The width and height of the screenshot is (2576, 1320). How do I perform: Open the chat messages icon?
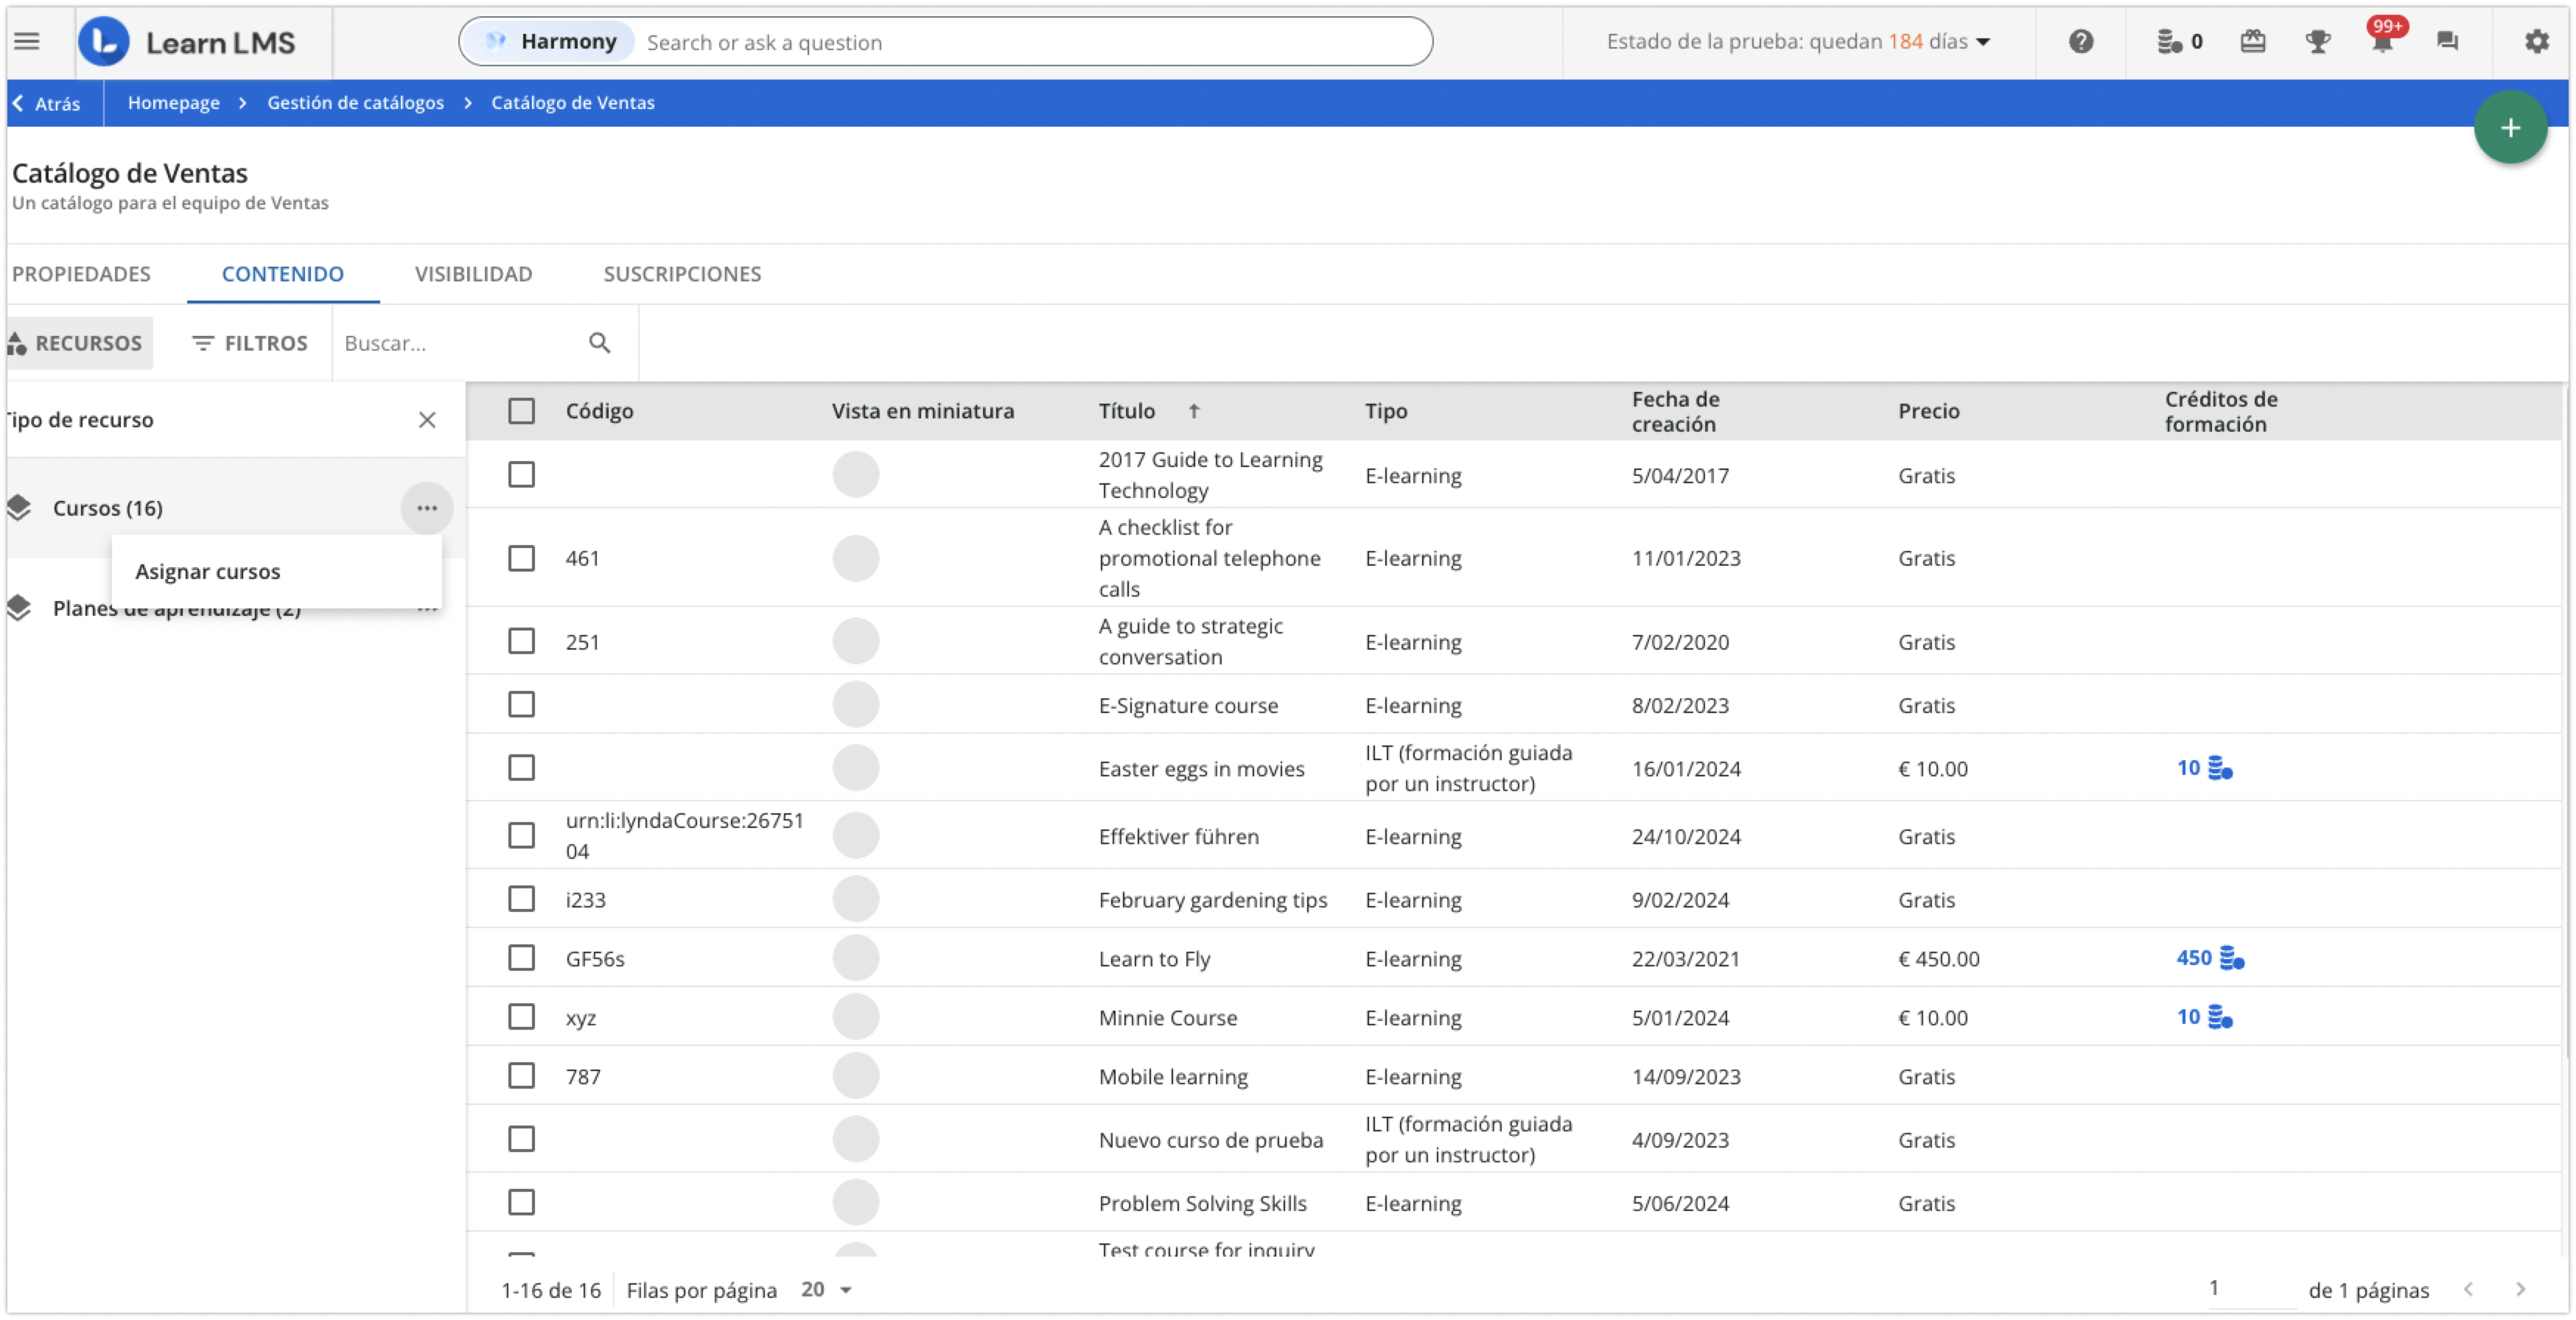pyautogui.click(x=2447, y=41)
